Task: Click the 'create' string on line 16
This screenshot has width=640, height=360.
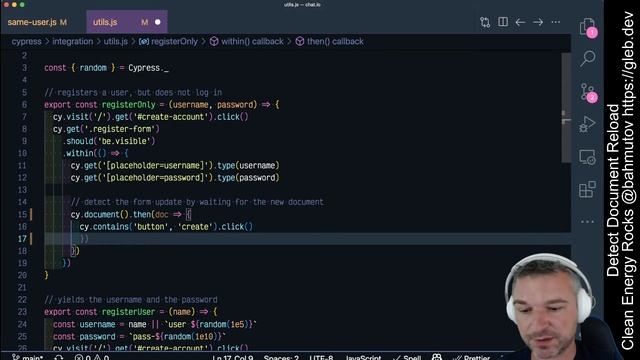Action: point(195,227)
